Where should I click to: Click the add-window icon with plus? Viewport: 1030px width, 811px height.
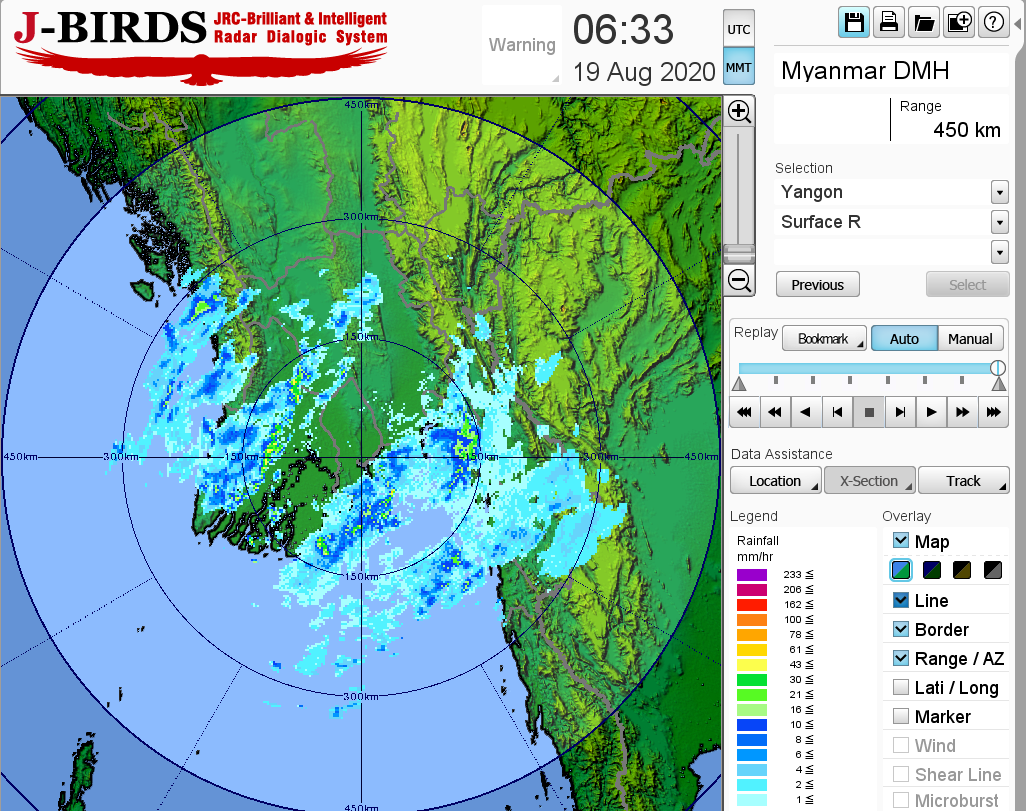[x=959, y=23]
